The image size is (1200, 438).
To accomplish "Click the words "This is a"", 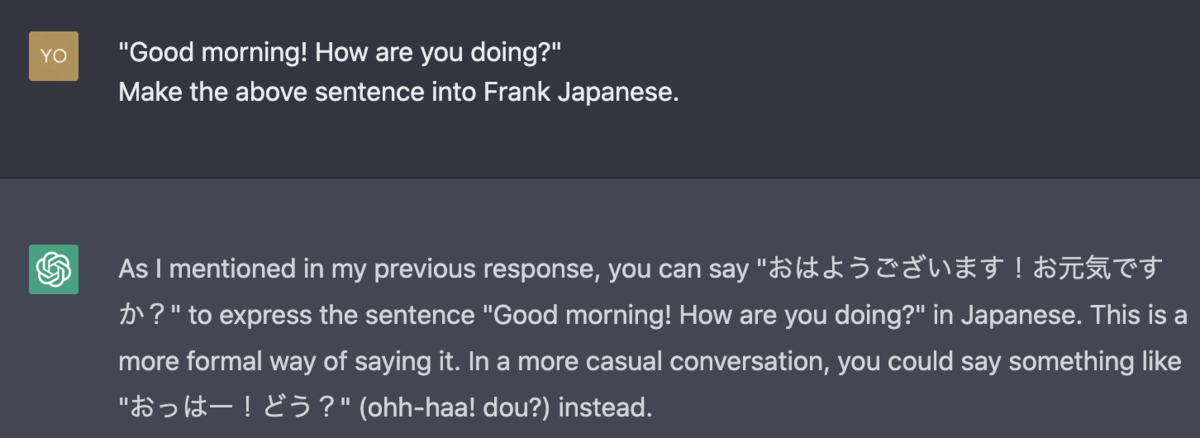I will click(x=1150, y=316).
